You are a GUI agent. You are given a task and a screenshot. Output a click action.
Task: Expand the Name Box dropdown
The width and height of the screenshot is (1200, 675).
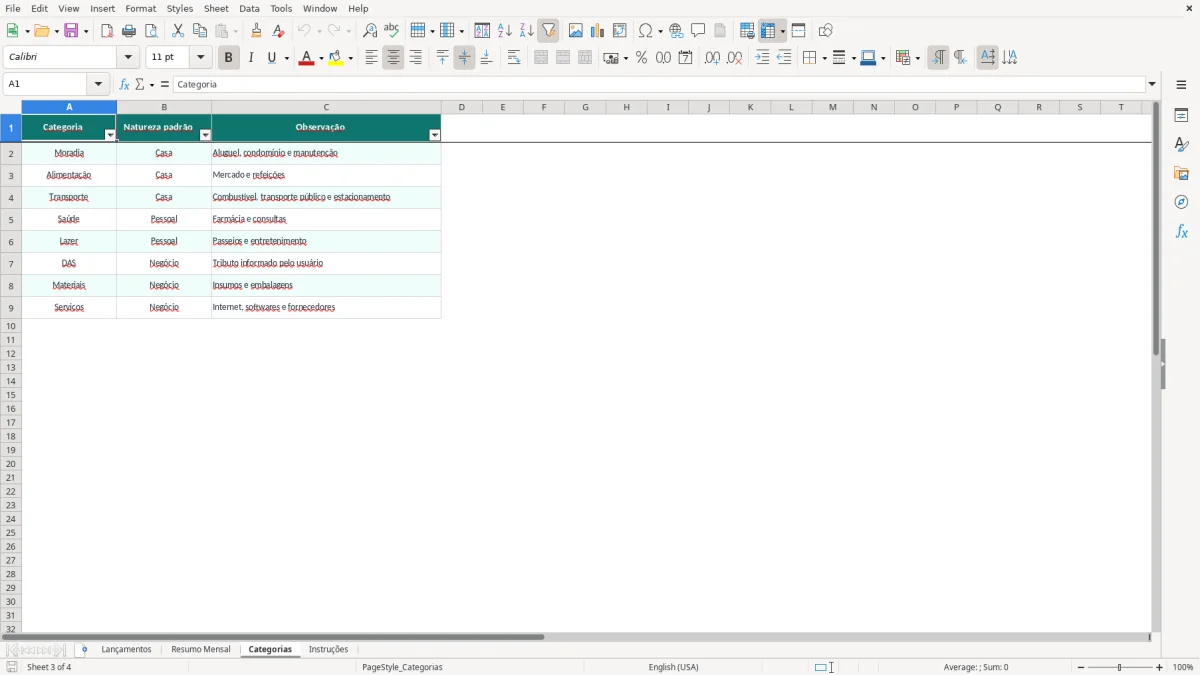(98, 85)
